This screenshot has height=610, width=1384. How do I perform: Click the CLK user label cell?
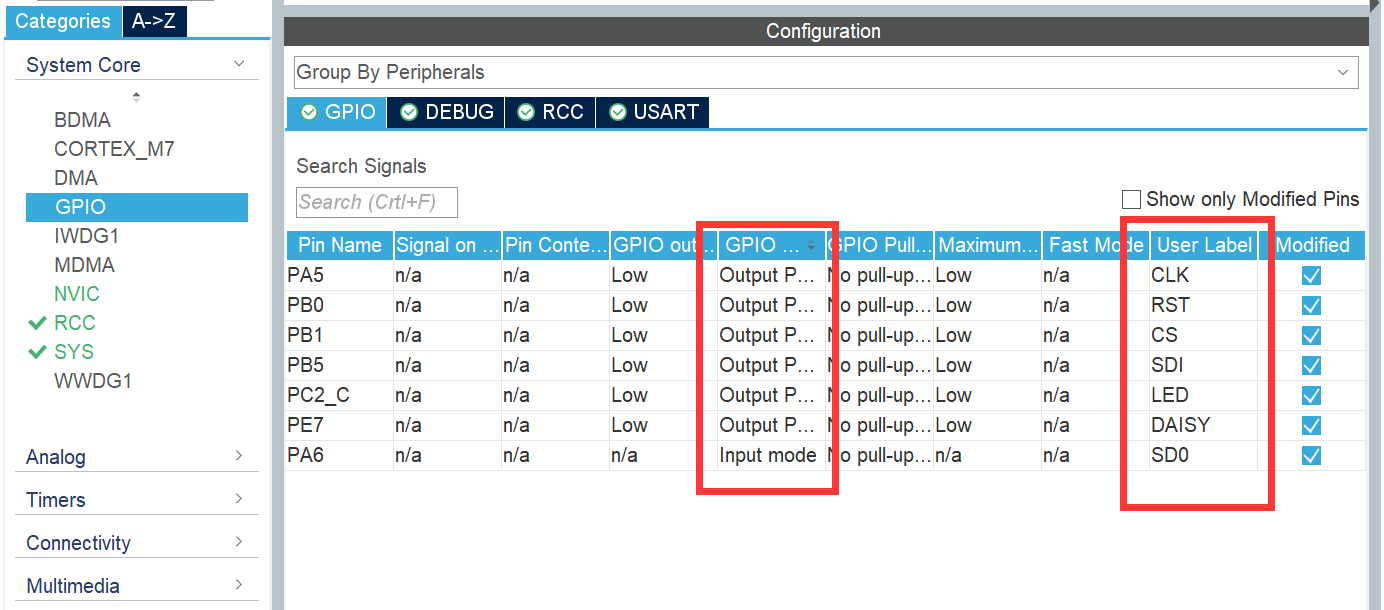coord(1204,275)
